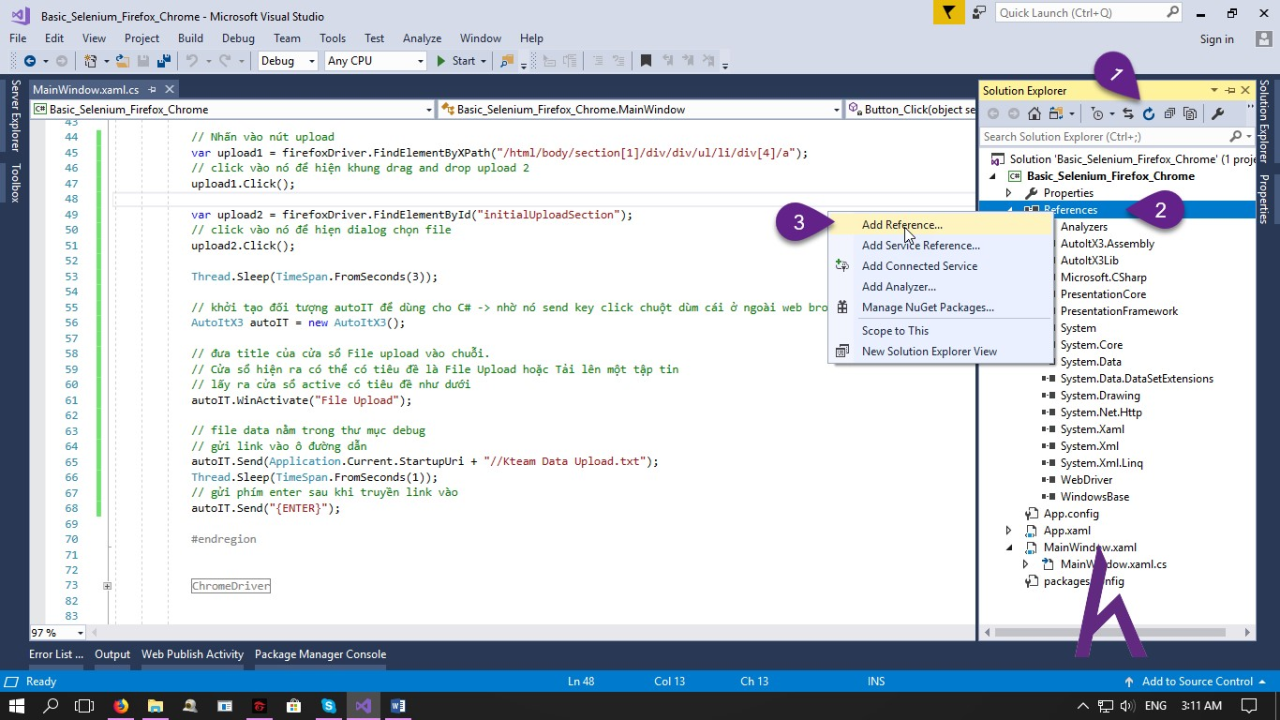
Task: Click the New Project toolbar icon
Action: (x=93, y=61)
